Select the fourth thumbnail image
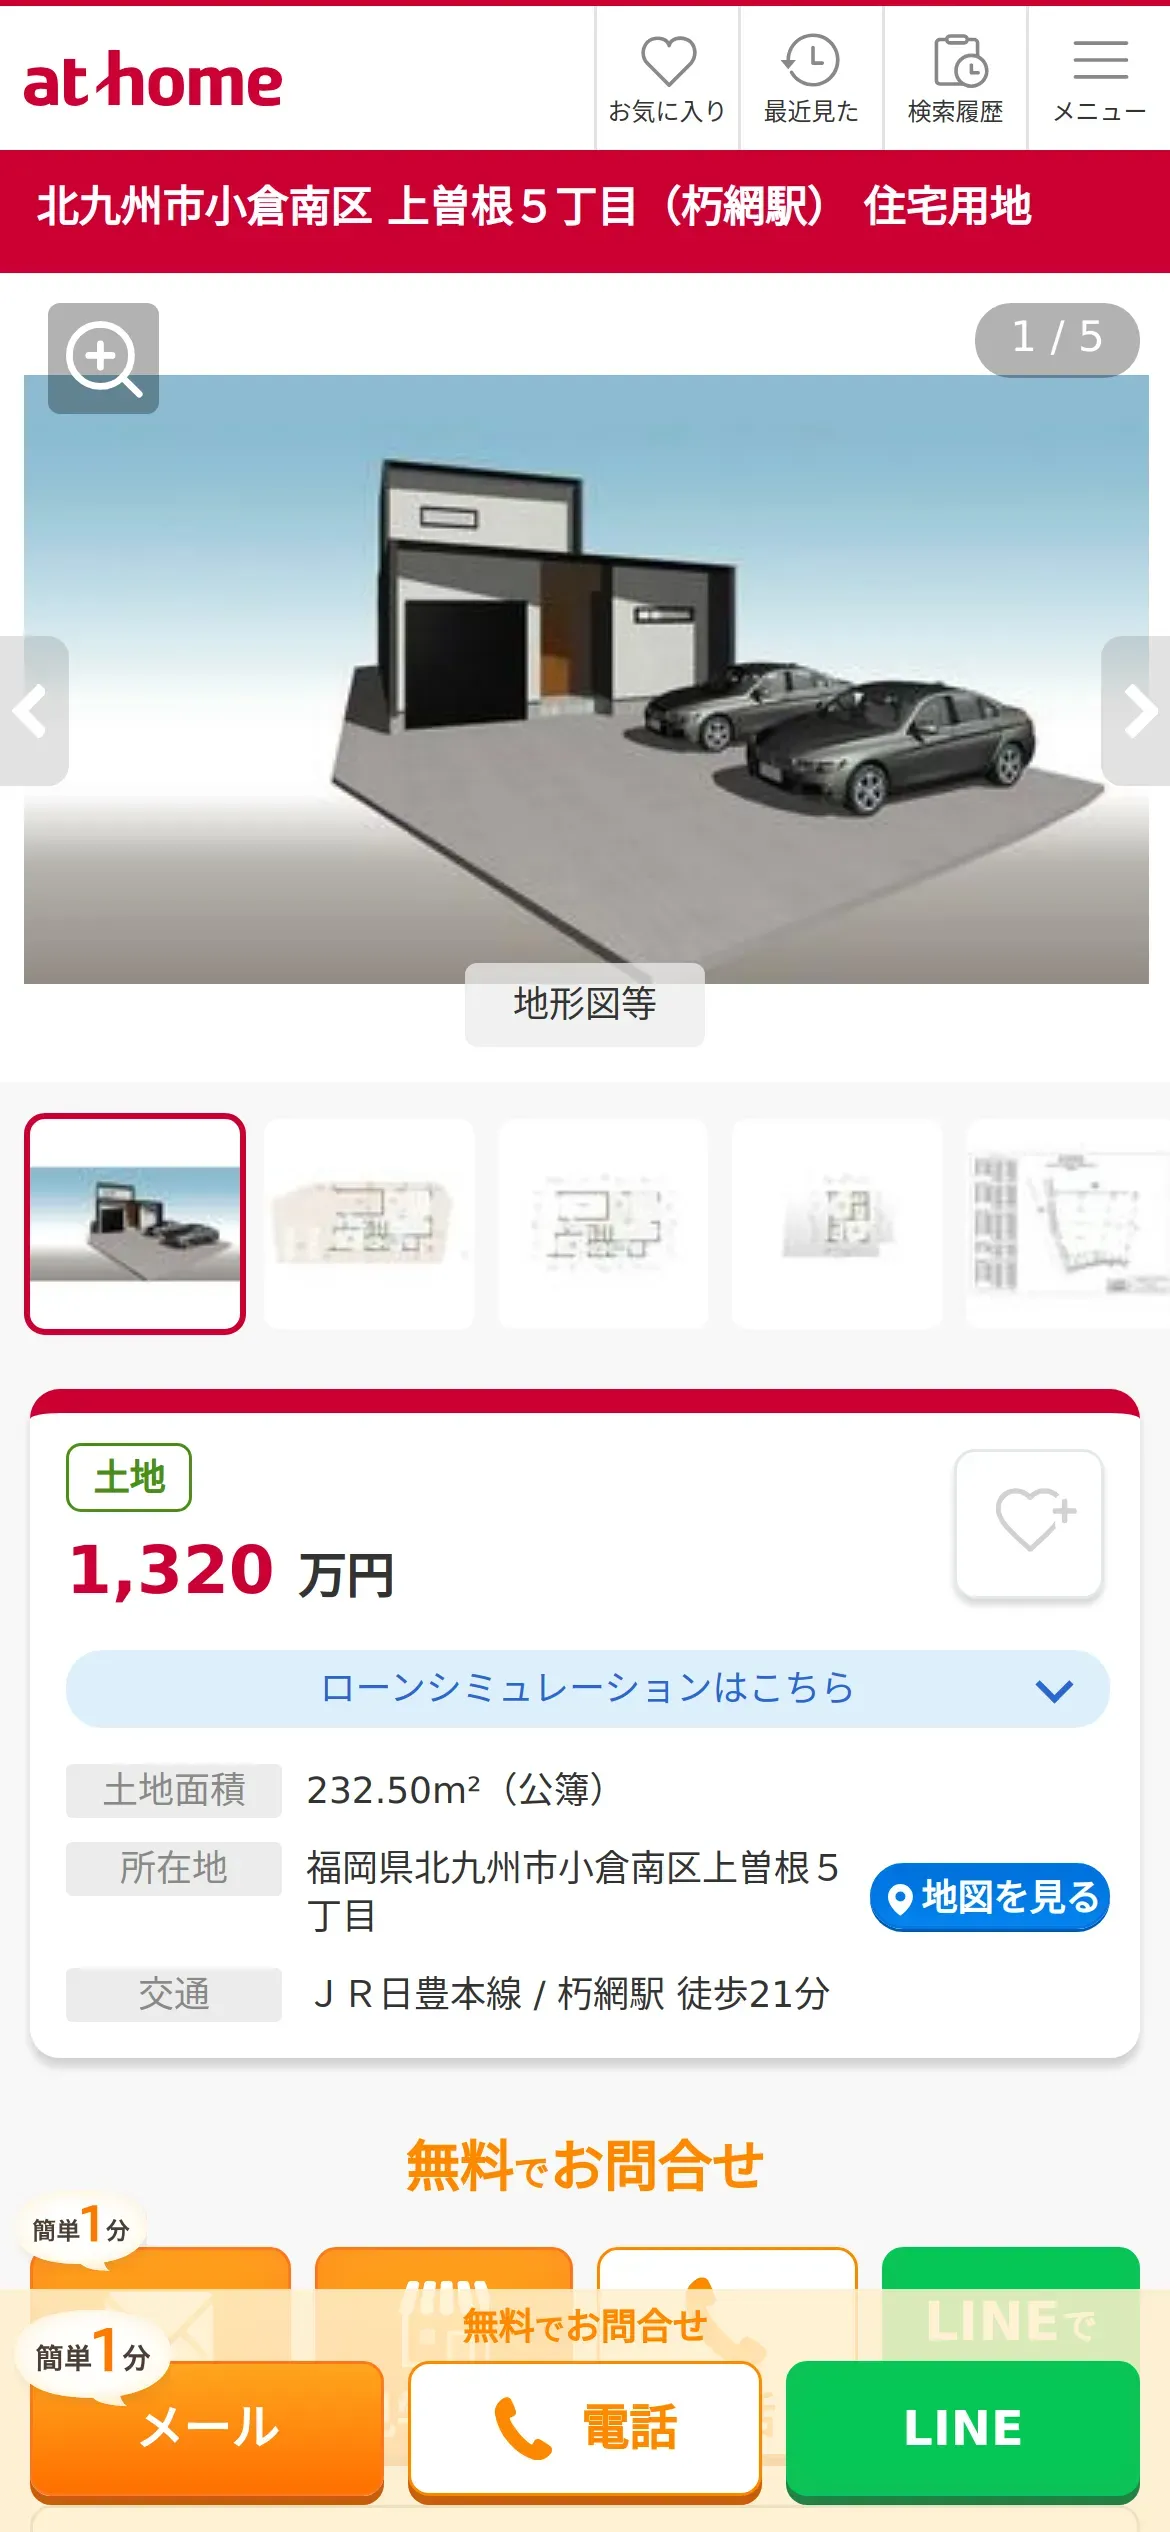The image size is (1170, 2532). pos(837,1224)
